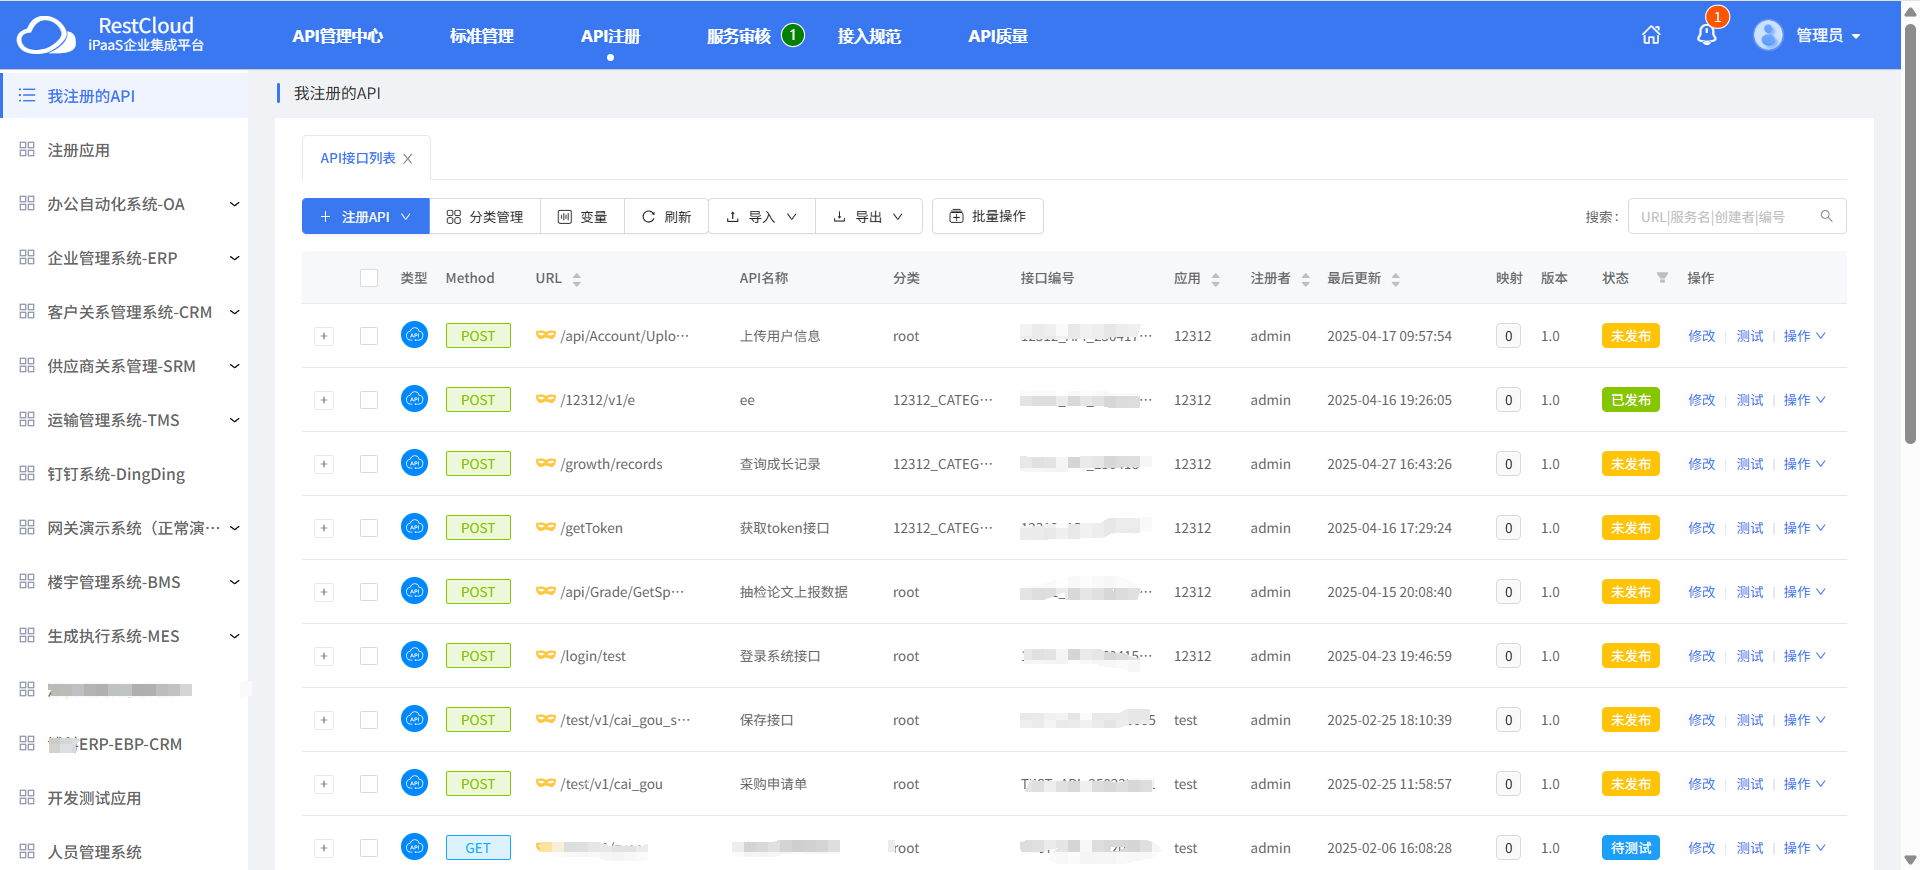Click the API cloud icon for /getToken row
Screen dimensions: 1920x870
pyautogui.click(x=414, y=527)
